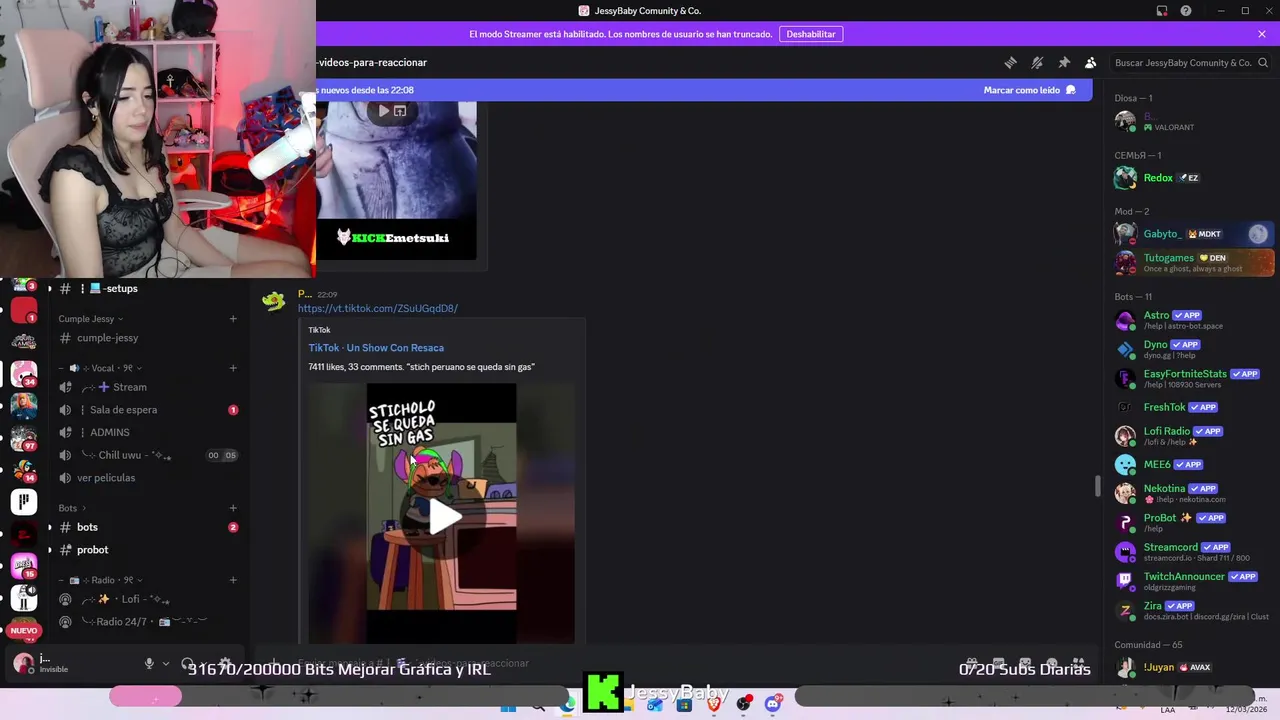This screenshot has height=720, width=1280.
Task: Open the TwitchAnnouncer bot profile
Action: click(x=1193, y=581)
